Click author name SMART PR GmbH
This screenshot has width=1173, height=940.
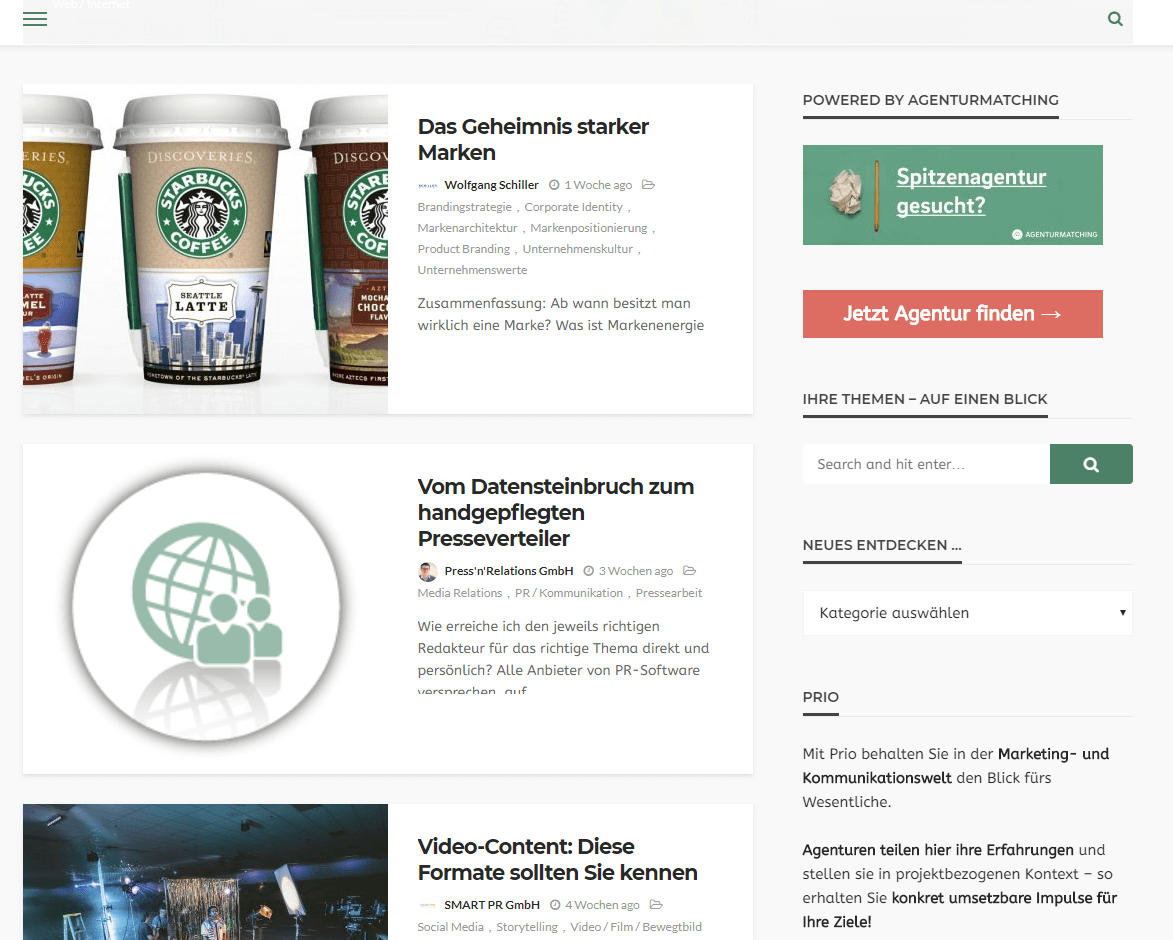click(491, 905)
